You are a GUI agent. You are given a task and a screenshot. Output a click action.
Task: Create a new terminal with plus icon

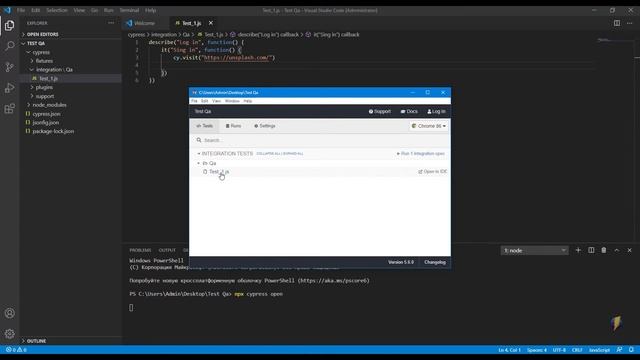(x=578, y=250)
